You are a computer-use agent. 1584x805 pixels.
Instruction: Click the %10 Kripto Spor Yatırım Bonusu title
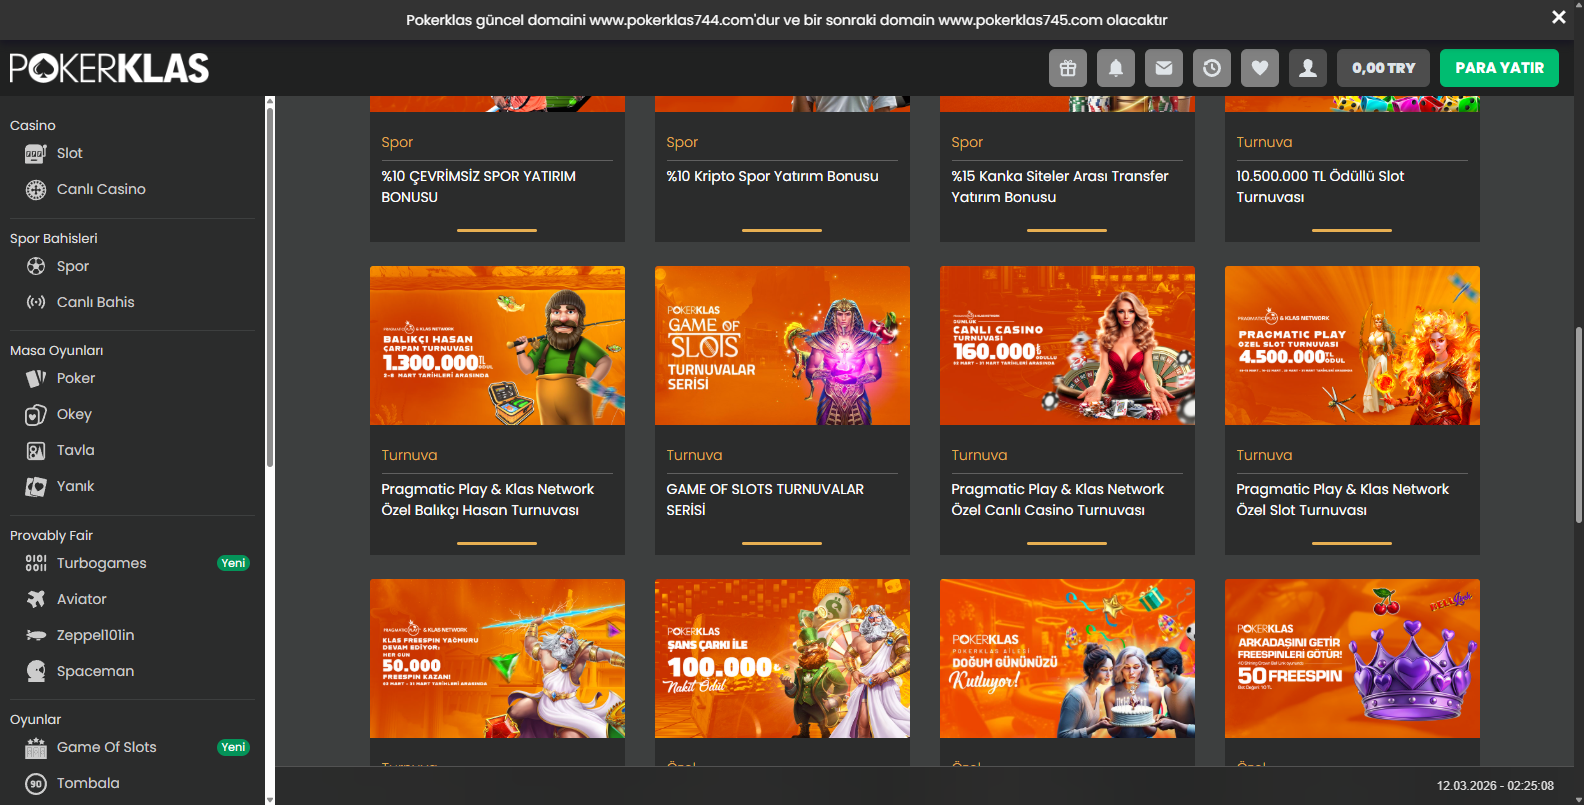pos(772,176)
